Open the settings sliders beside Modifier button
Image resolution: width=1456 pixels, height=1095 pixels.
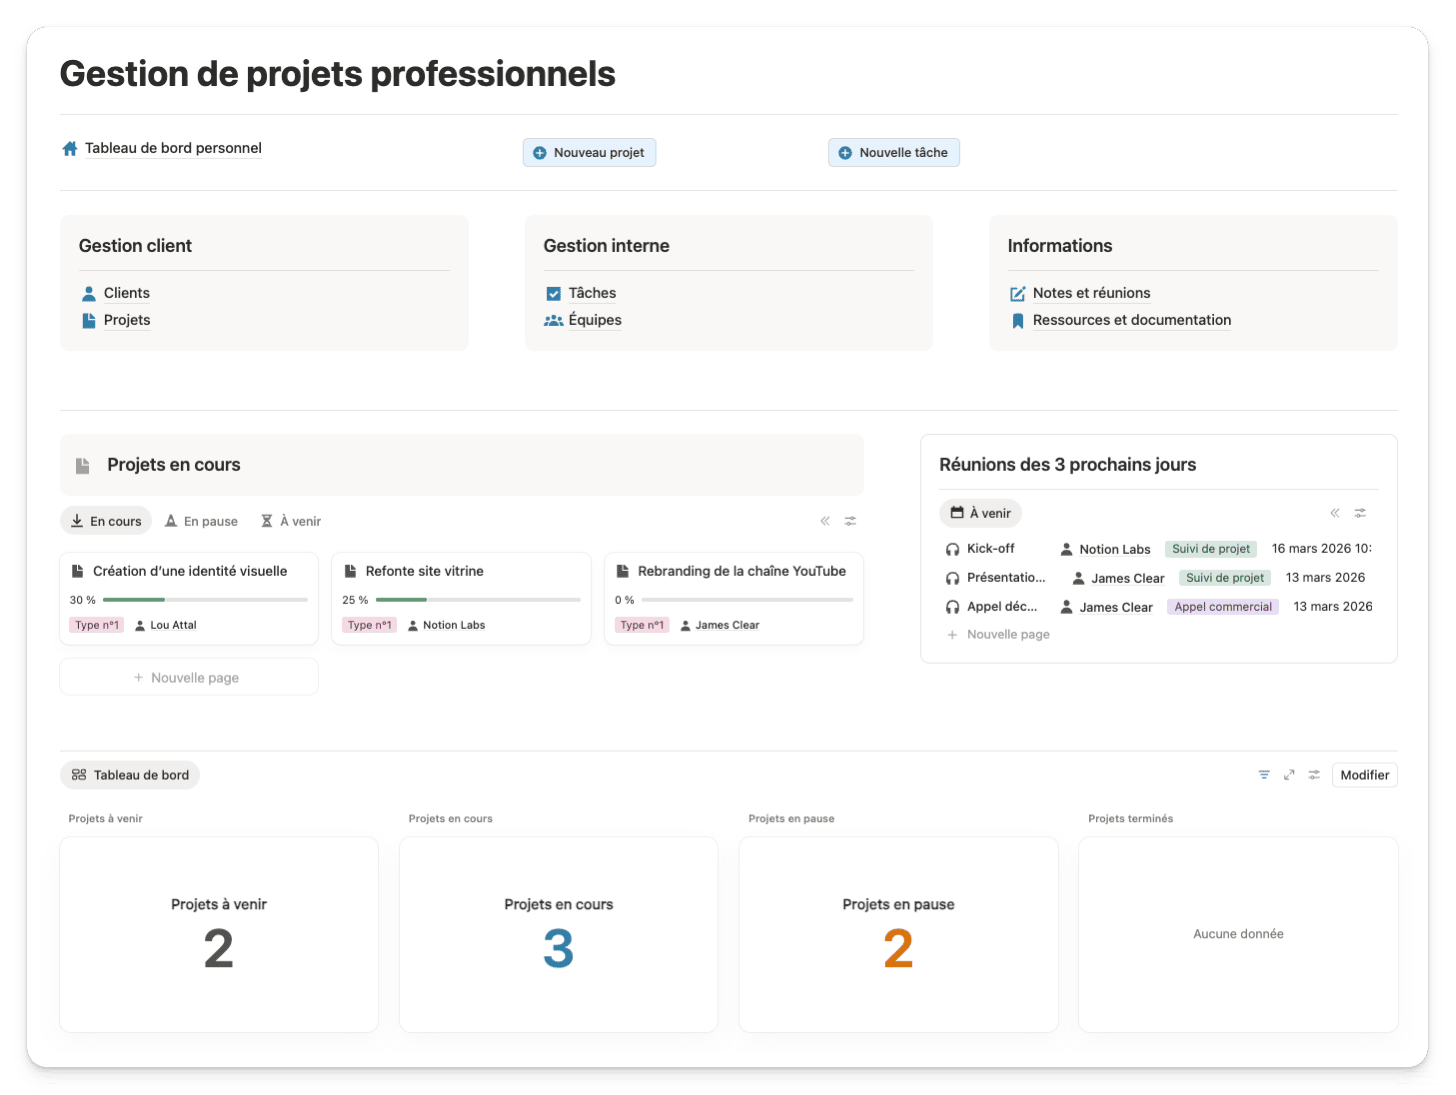1314,775
